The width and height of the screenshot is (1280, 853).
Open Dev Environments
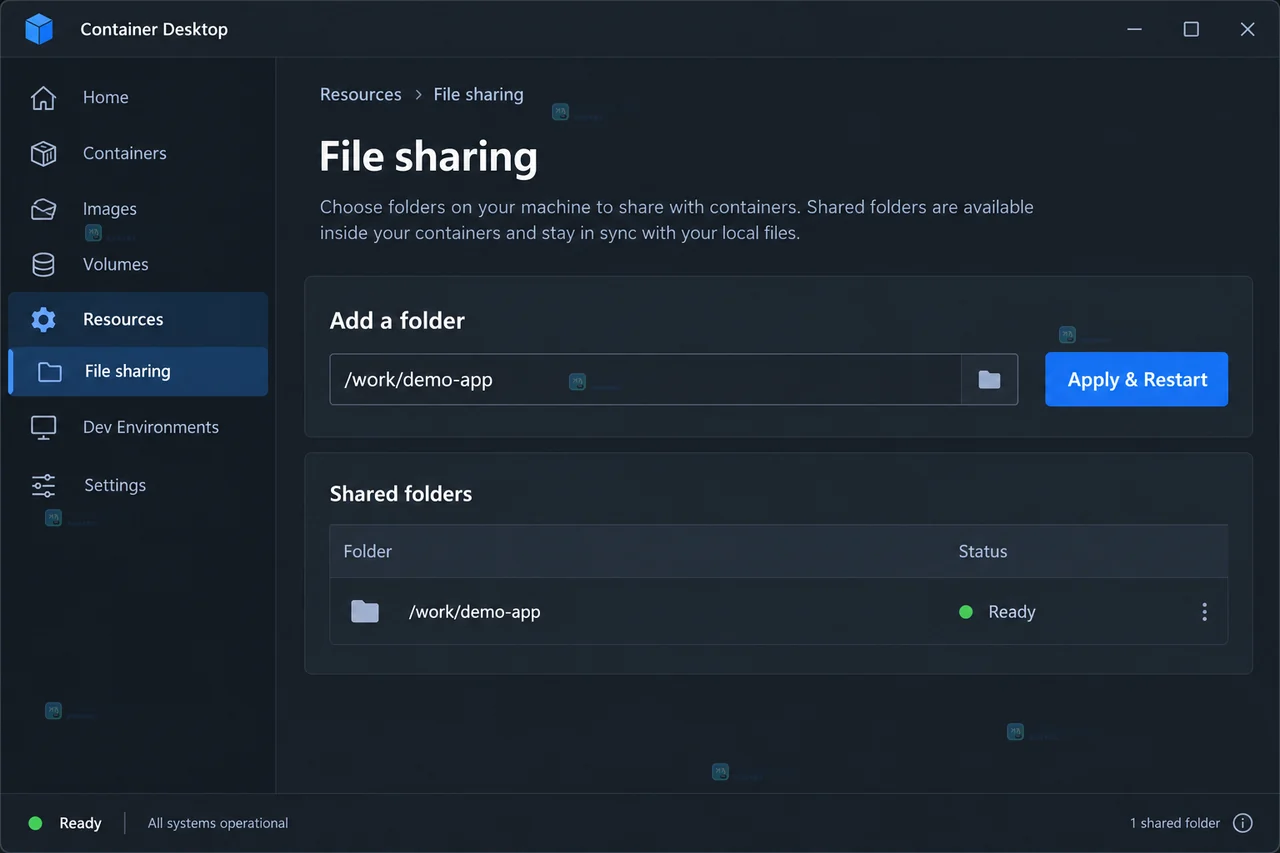point(138,428)
